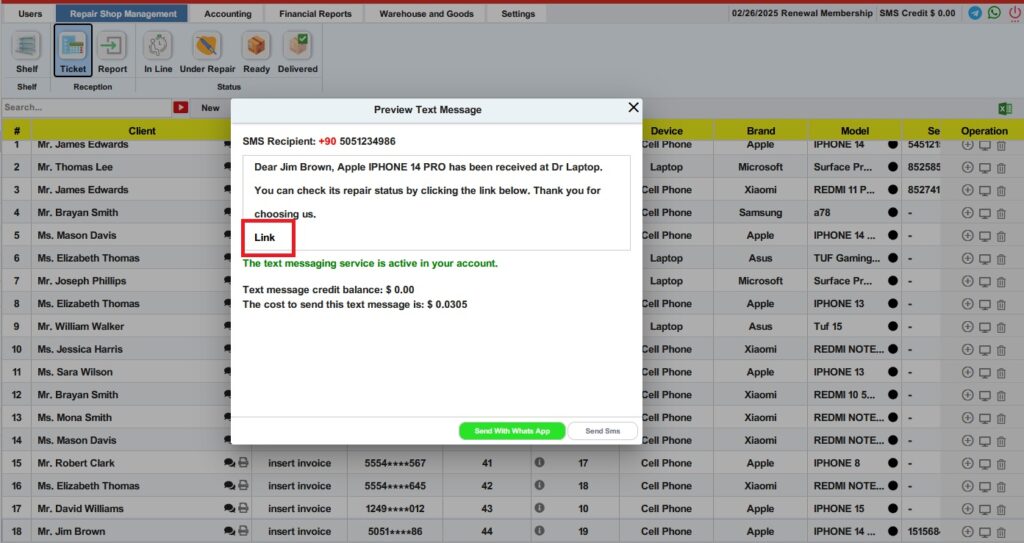Viewport: 1024px width, 543px height.
Task: Close the Preview Text Message dialog
Action: (633, 107)
